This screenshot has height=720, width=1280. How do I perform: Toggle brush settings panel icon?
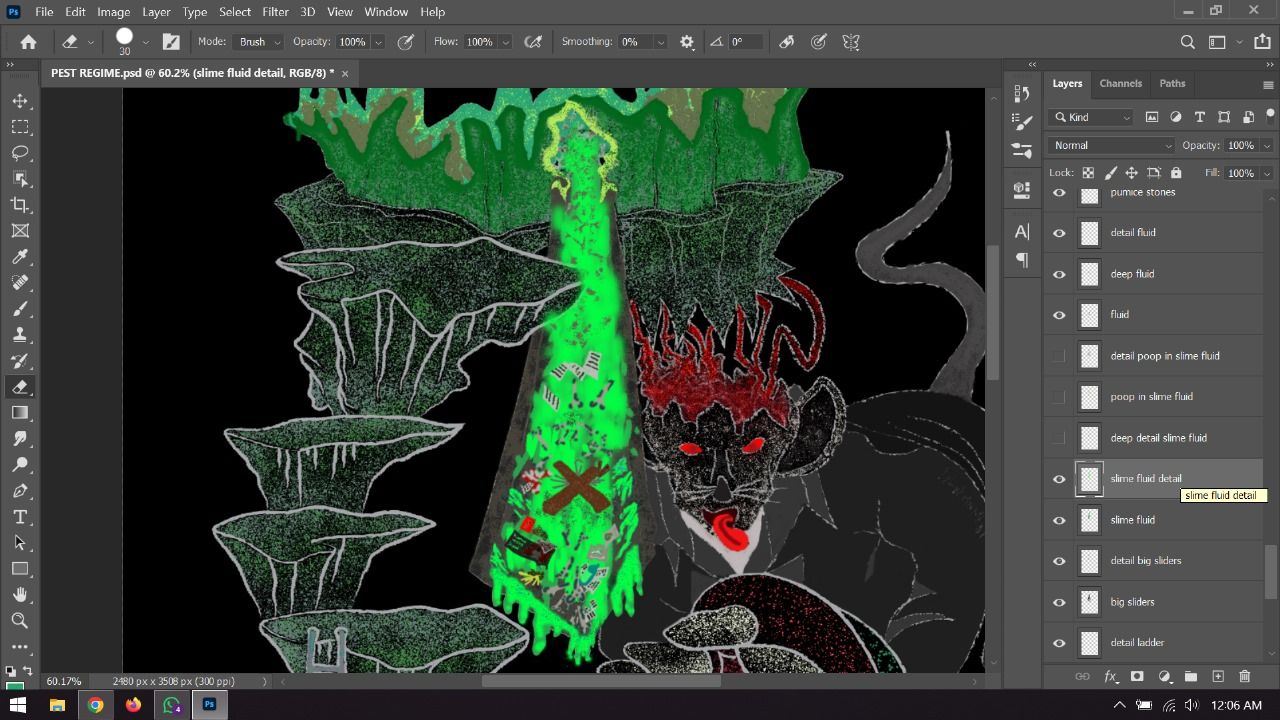pos(171,42)
